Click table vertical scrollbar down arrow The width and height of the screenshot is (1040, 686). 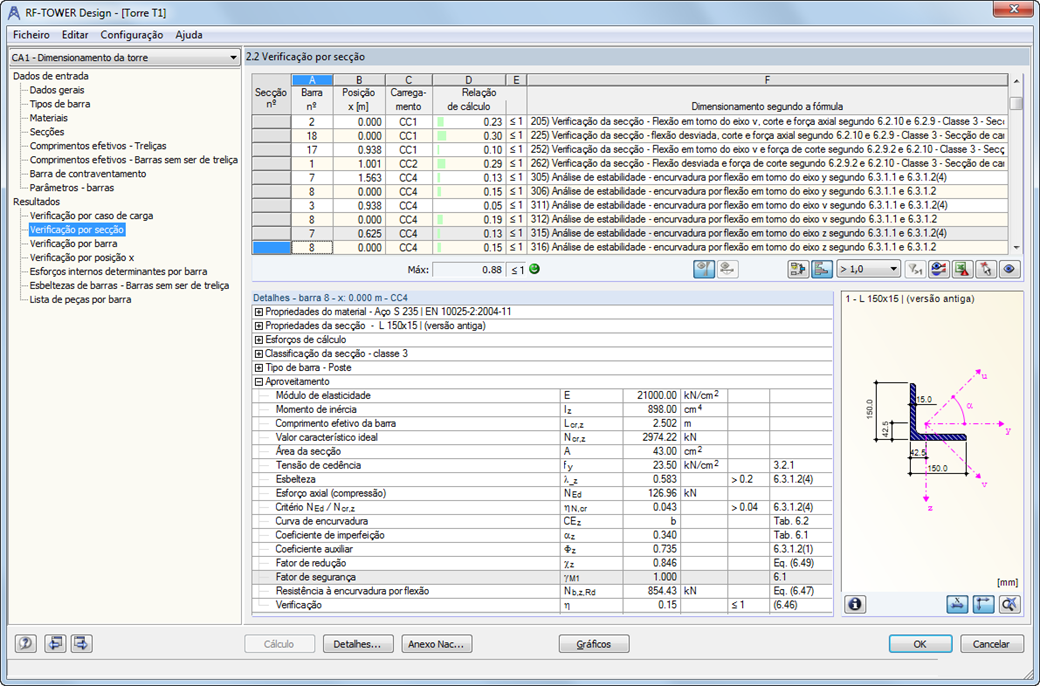[1016, 247]
